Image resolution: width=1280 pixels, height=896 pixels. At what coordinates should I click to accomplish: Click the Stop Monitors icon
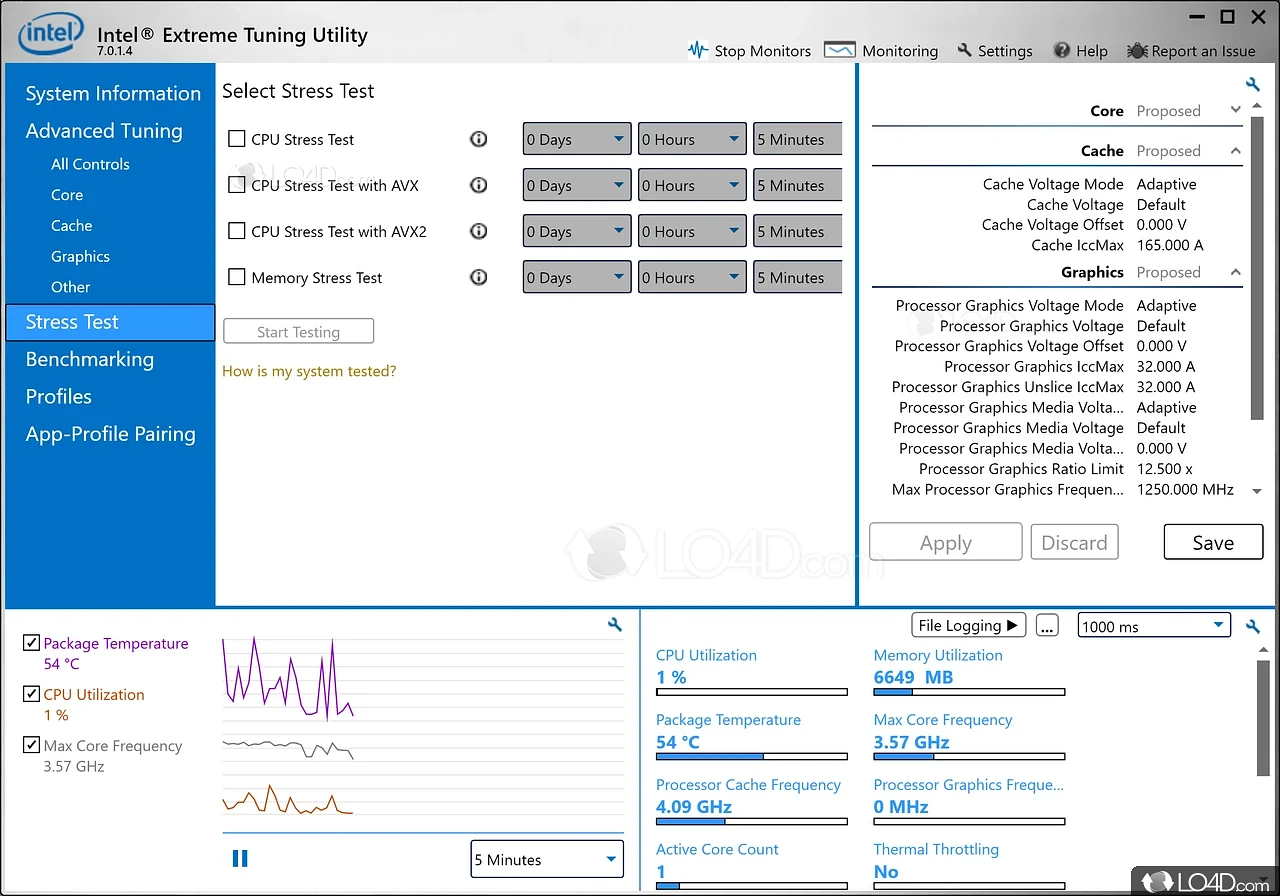(x=698, y=50)
